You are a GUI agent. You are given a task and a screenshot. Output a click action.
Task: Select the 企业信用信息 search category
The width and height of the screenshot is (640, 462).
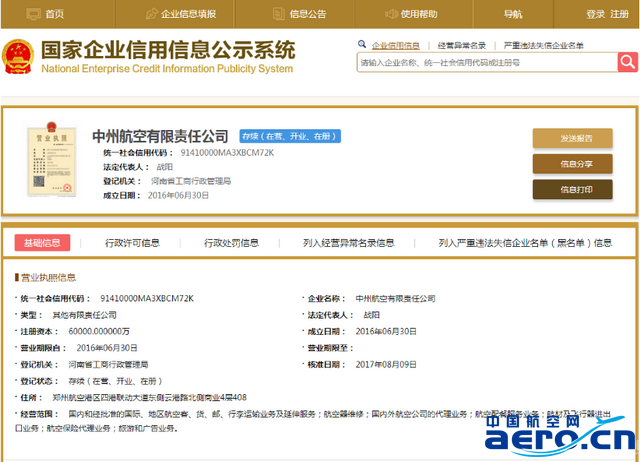click(396, 45)
